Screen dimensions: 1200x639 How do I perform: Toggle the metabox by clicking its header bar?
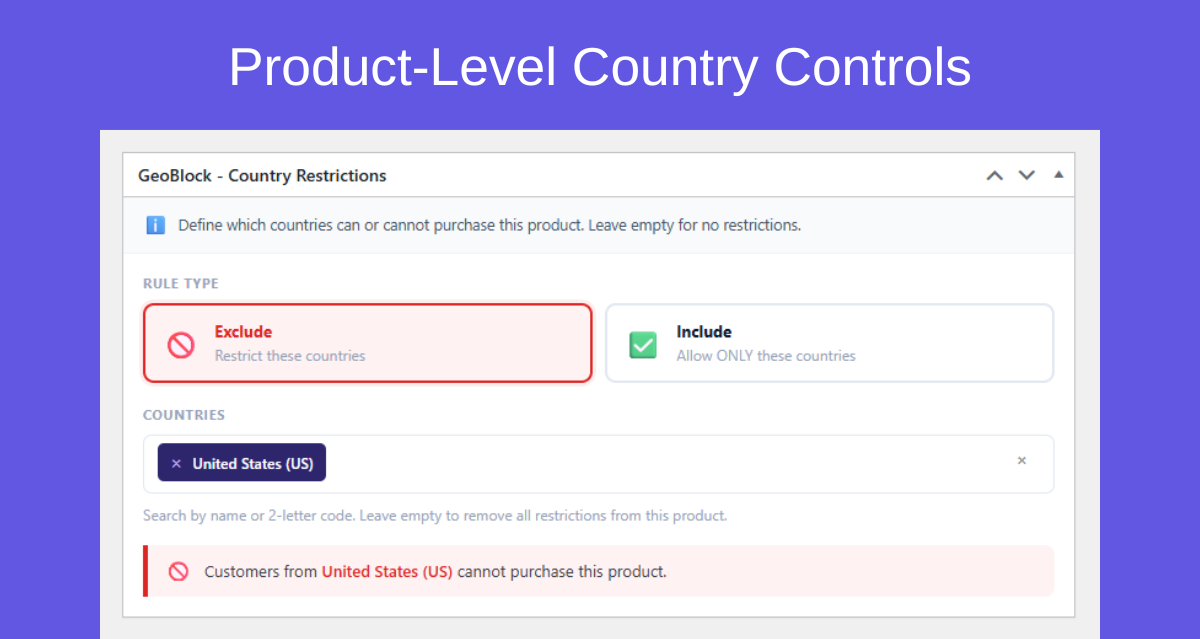pyautogui.click(x=600, y=175)
